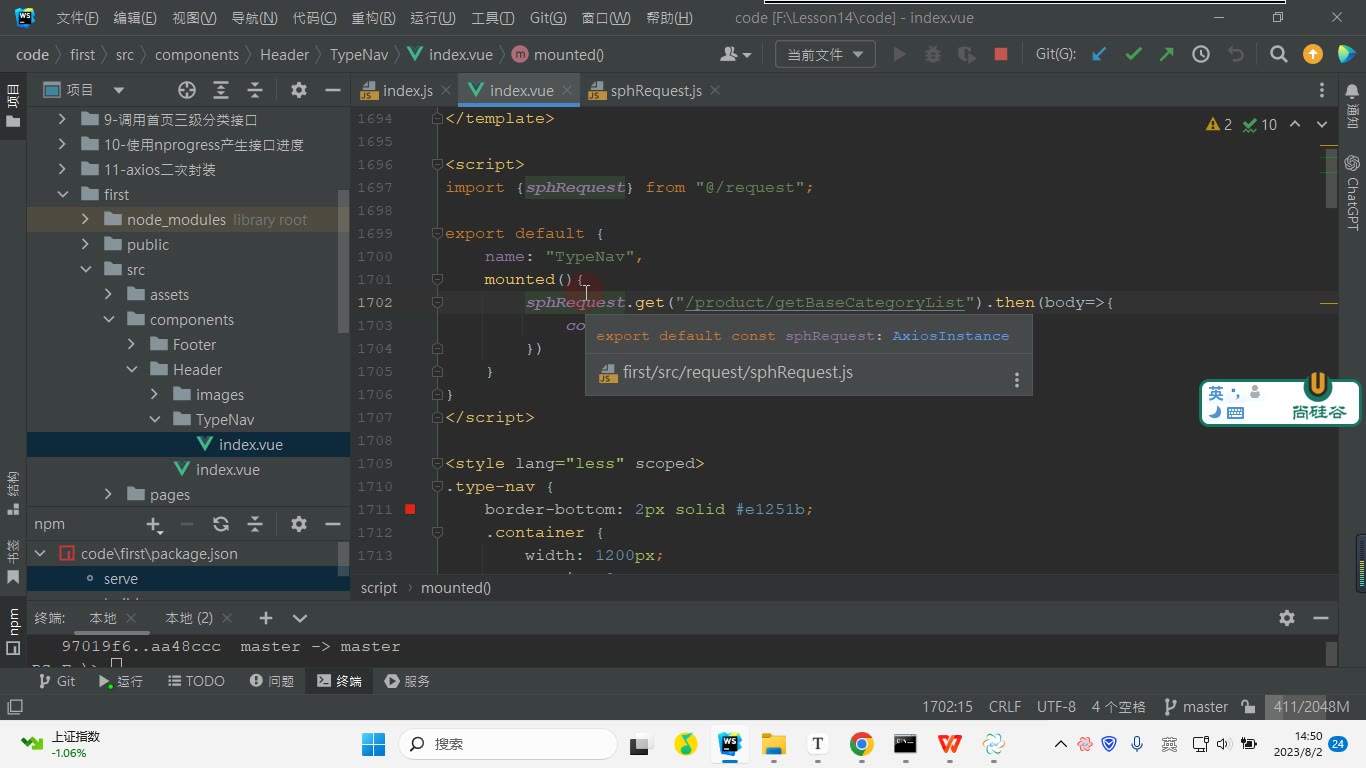Open ChatGPT side panel
Screen dimensions: 1366x768
coord(1352,192)
